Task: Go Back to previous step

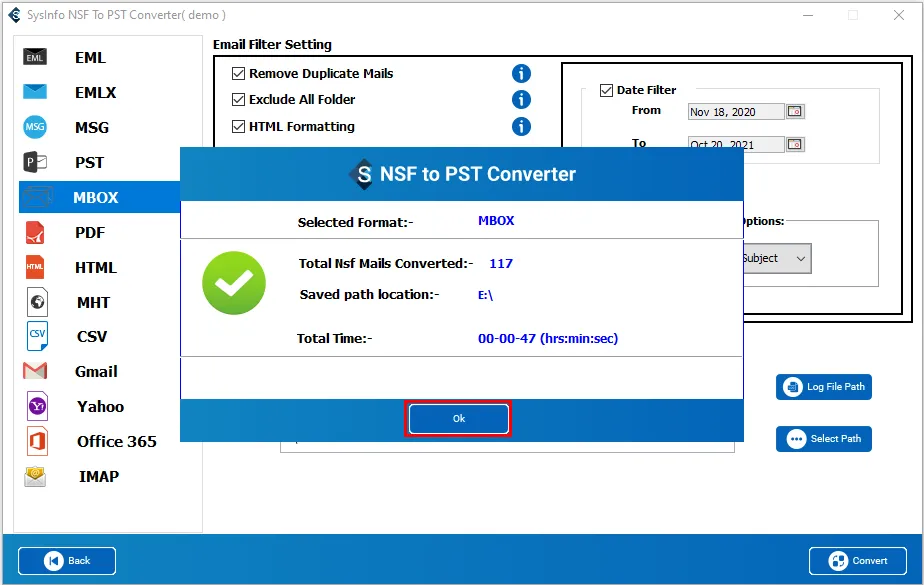Action: tap(67, 560)
